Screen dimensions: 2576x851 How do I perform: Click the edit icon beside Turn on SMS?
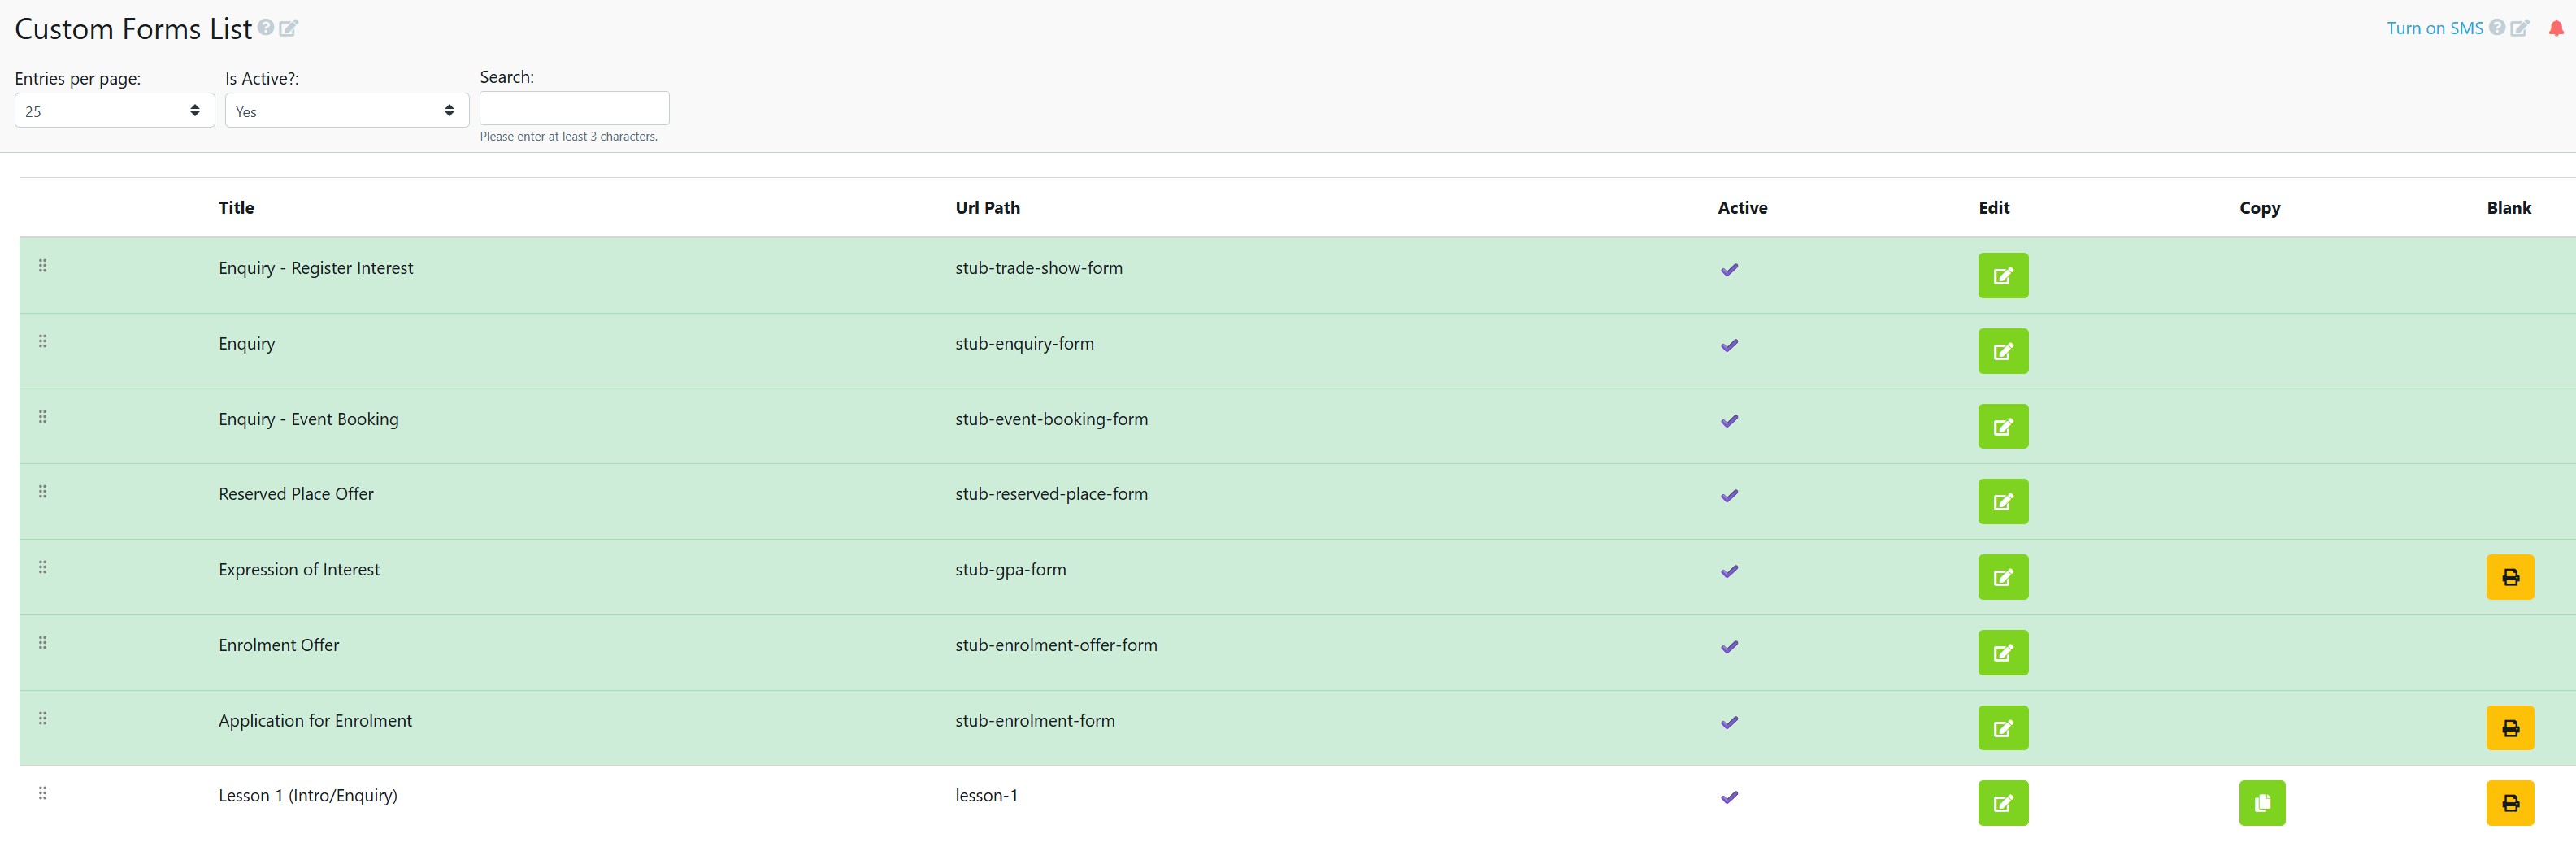tap(2520, 28)
